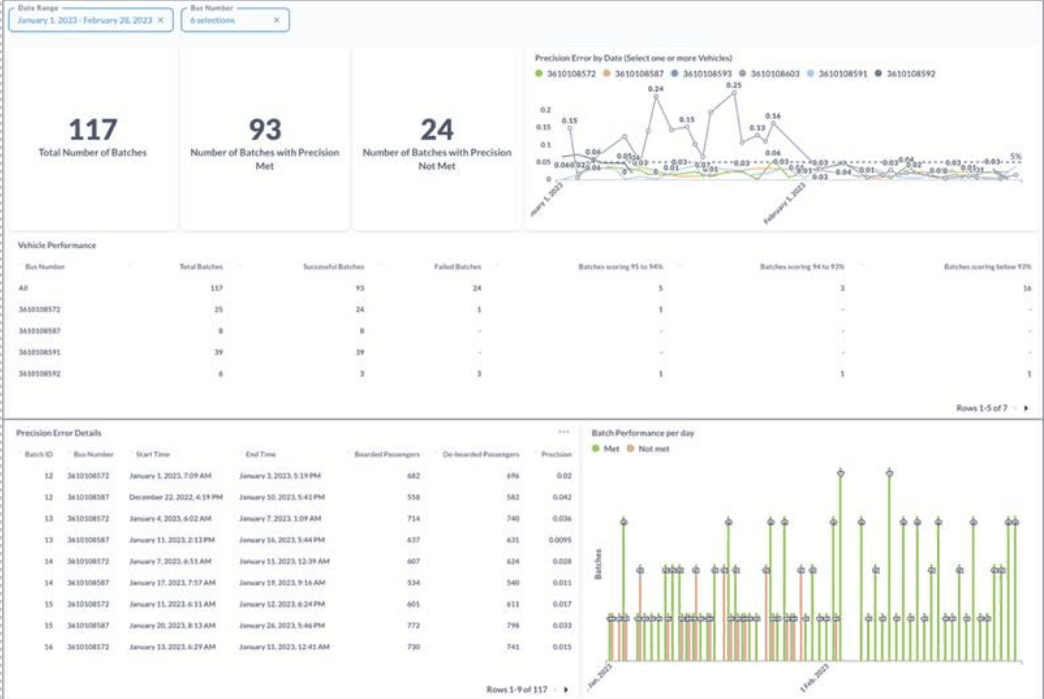
Task: Sort by End Time column header
Action: (x=260, y=455)
